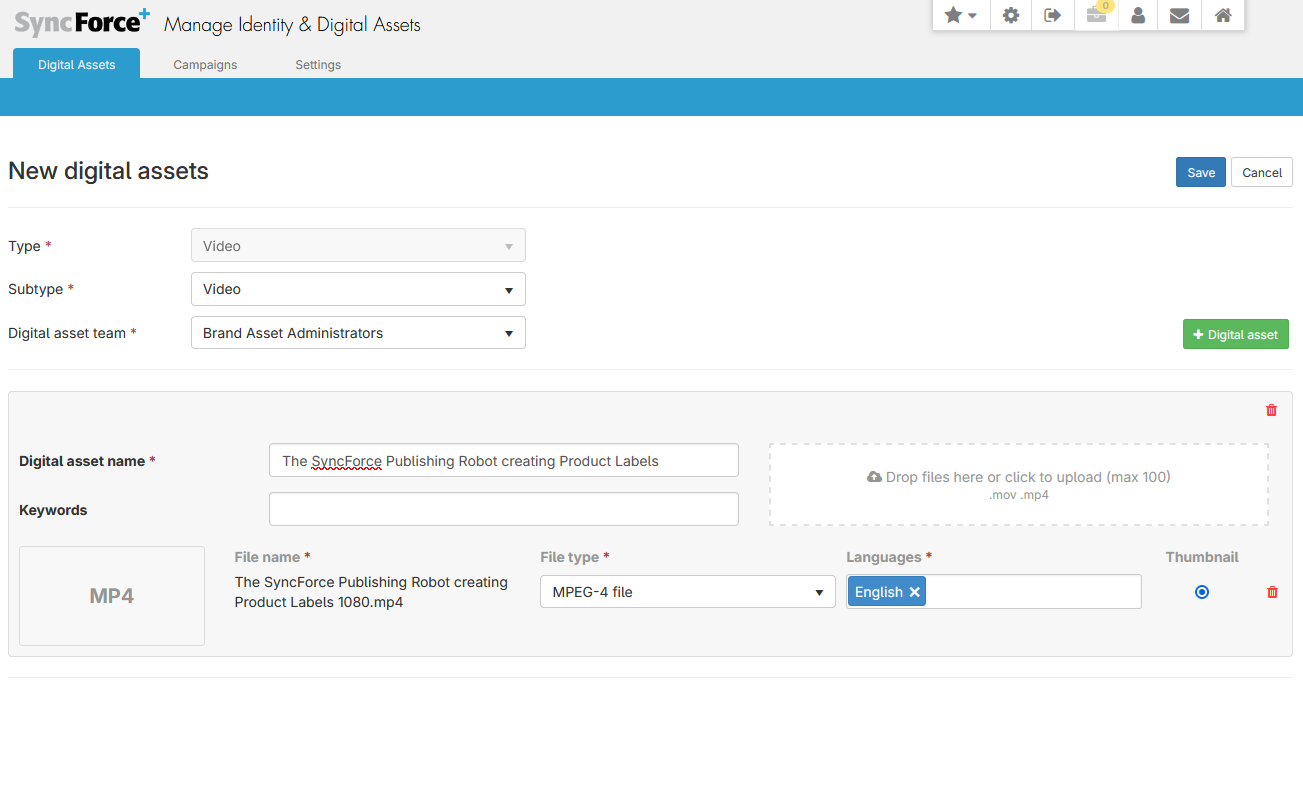Open the favorites star menu
Viewport: 1303px width, 812px height.
[x=961, y=15]
